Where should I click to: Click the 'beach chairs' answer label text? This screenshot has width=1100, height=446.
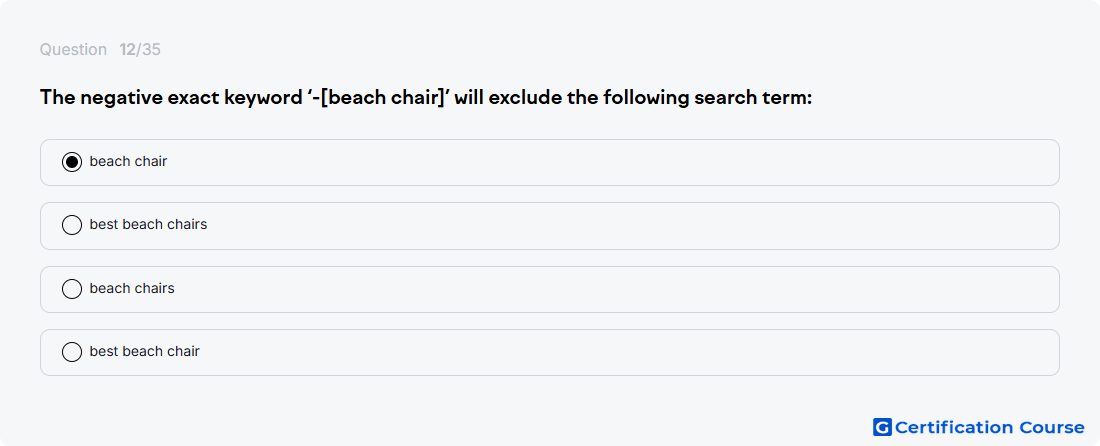pos(132,289)
